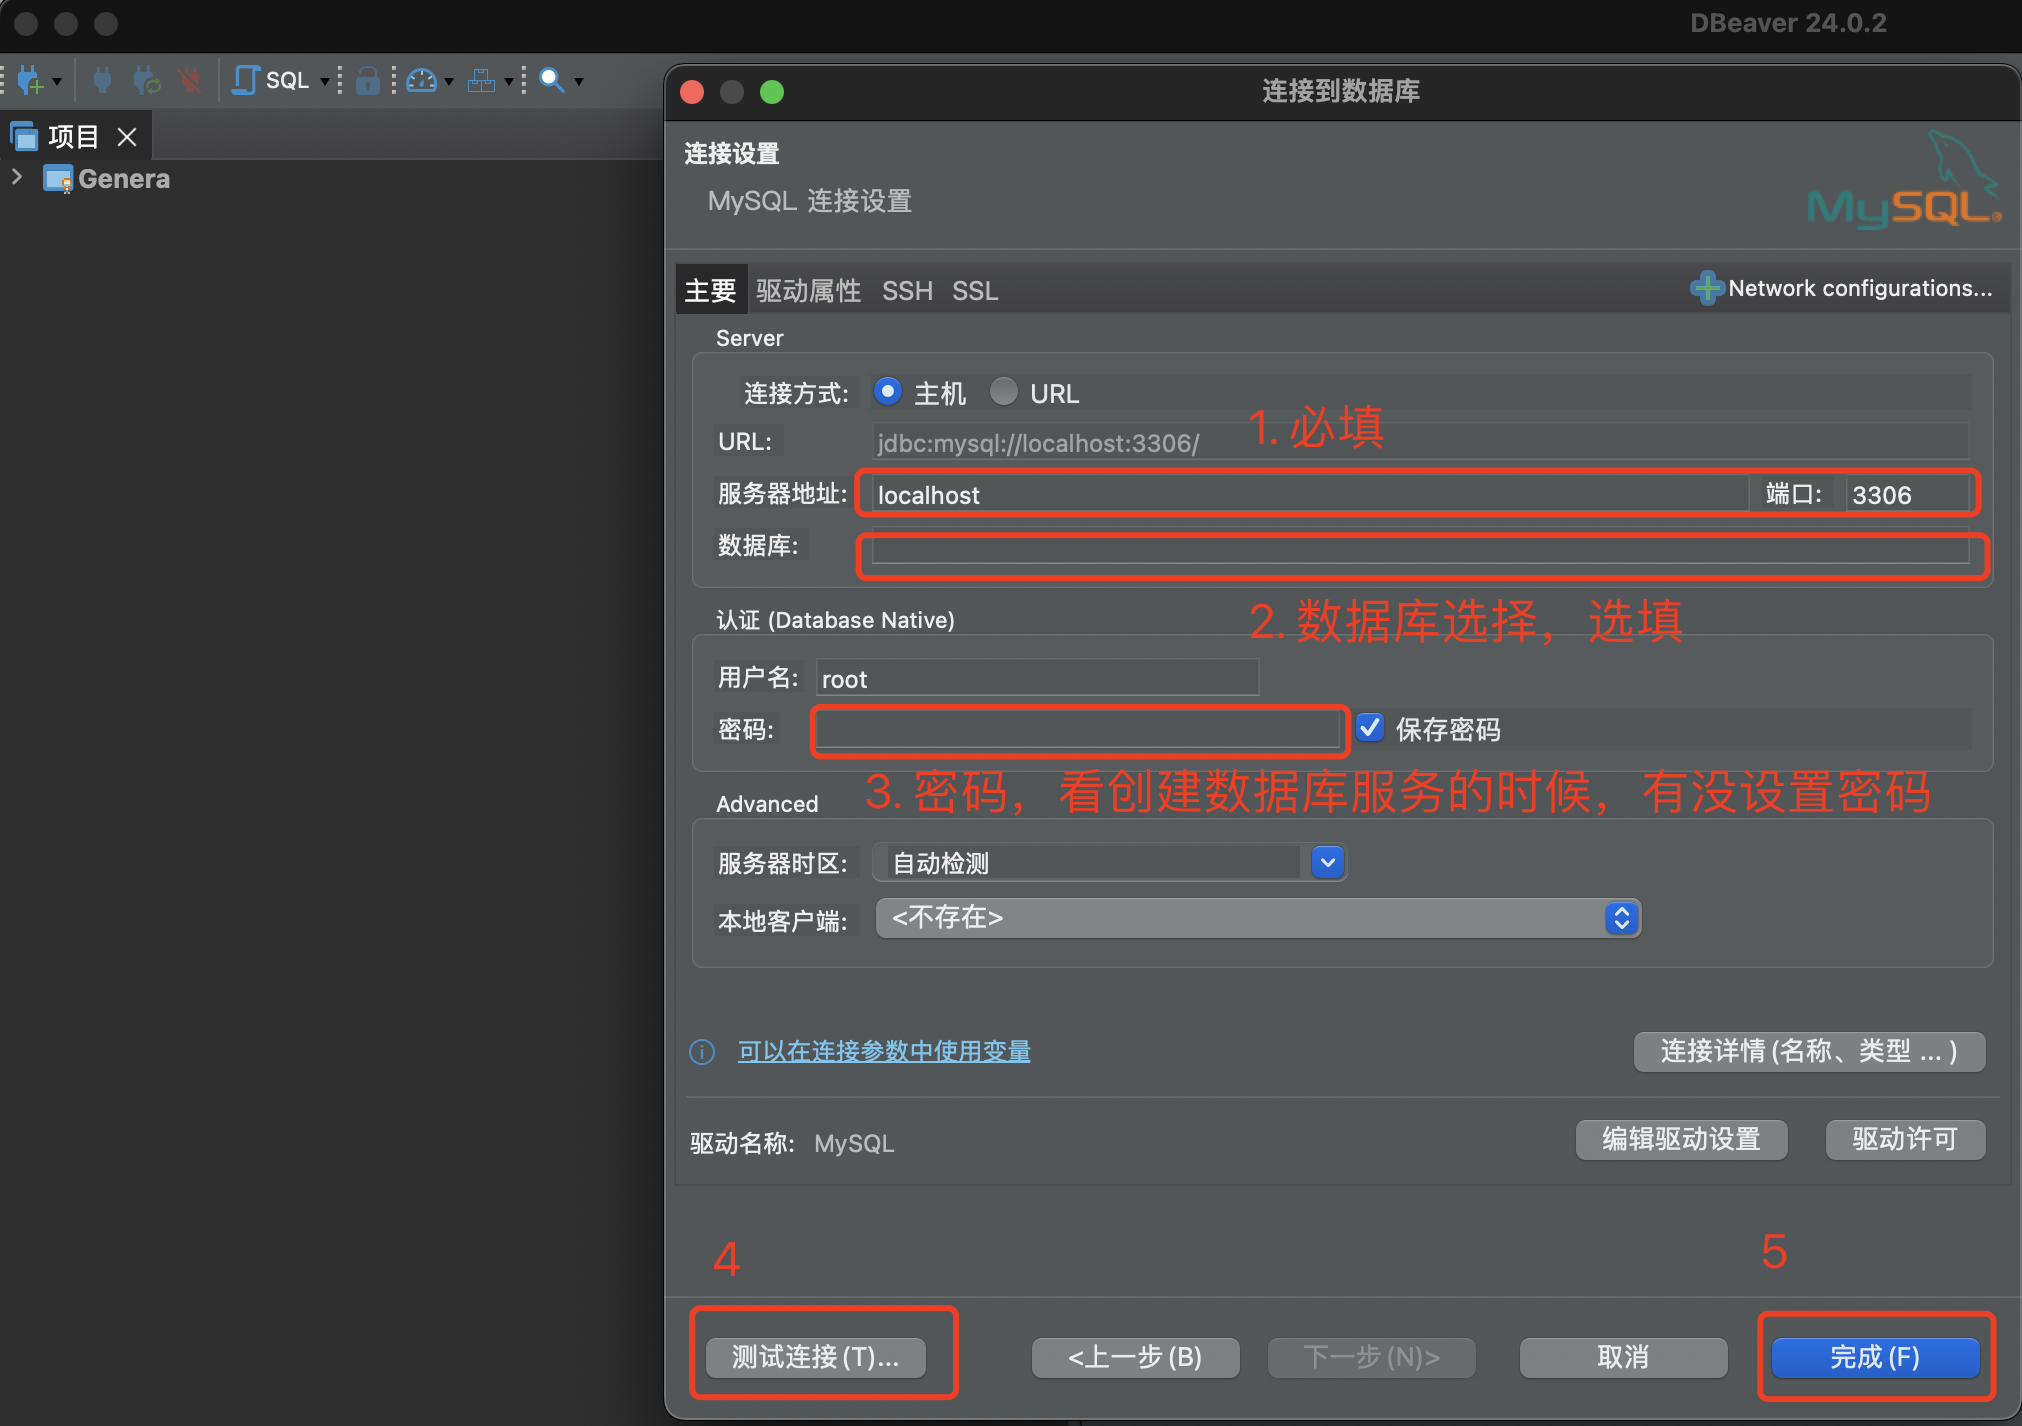Select URL connection radio button
The width and height of the screenshot is (2022, 1426).
pyautogui.click(x=1003, y=391)
